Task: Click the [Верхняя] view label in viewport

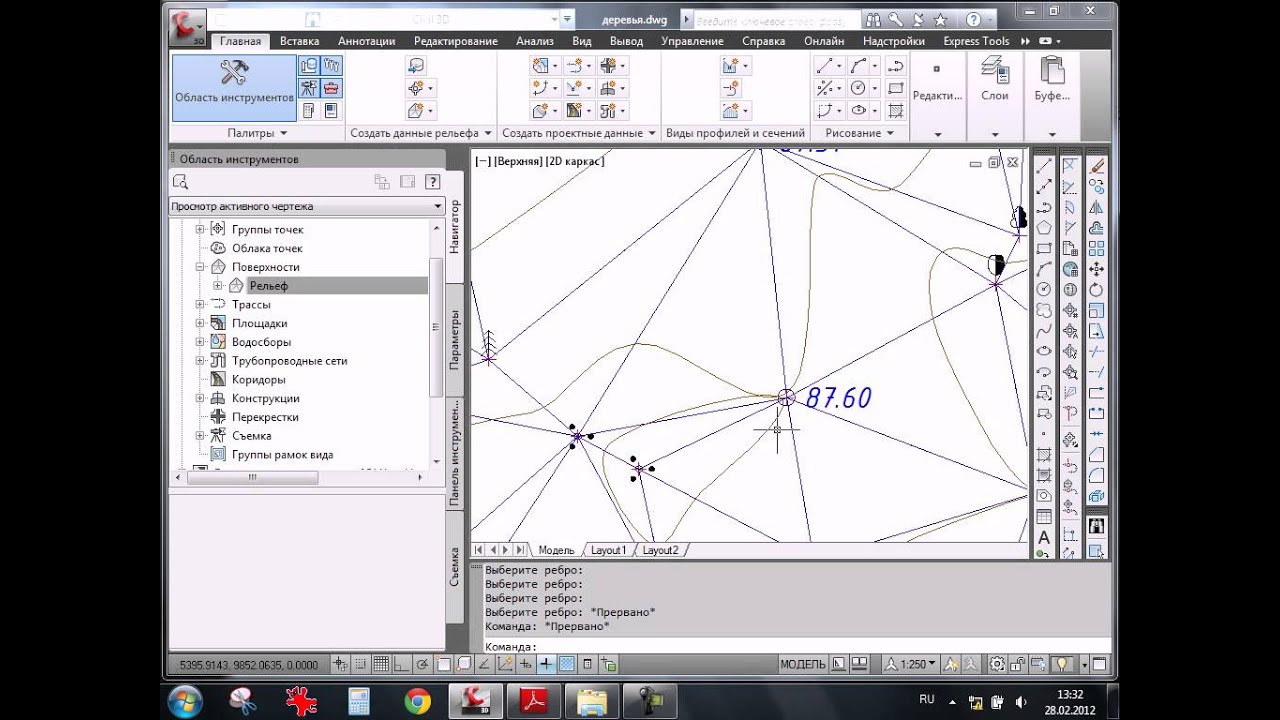Action: (x=519, y=160)
